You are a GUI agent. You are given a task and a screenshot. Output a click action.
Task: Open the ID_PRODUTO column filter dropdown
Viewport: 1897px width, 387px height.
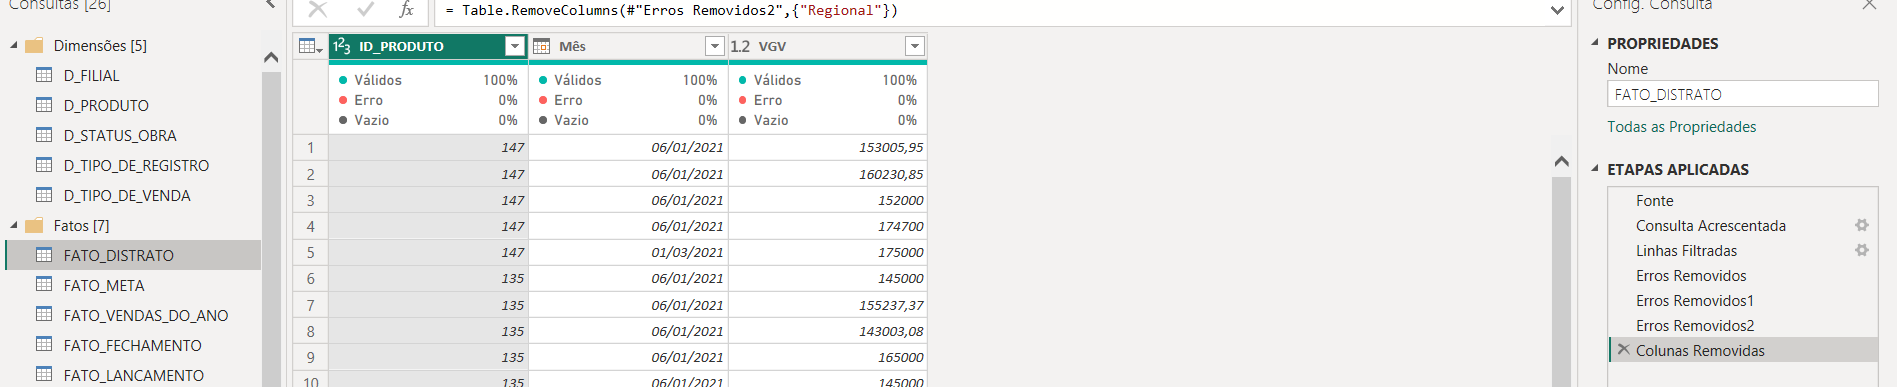coord(514,46)
